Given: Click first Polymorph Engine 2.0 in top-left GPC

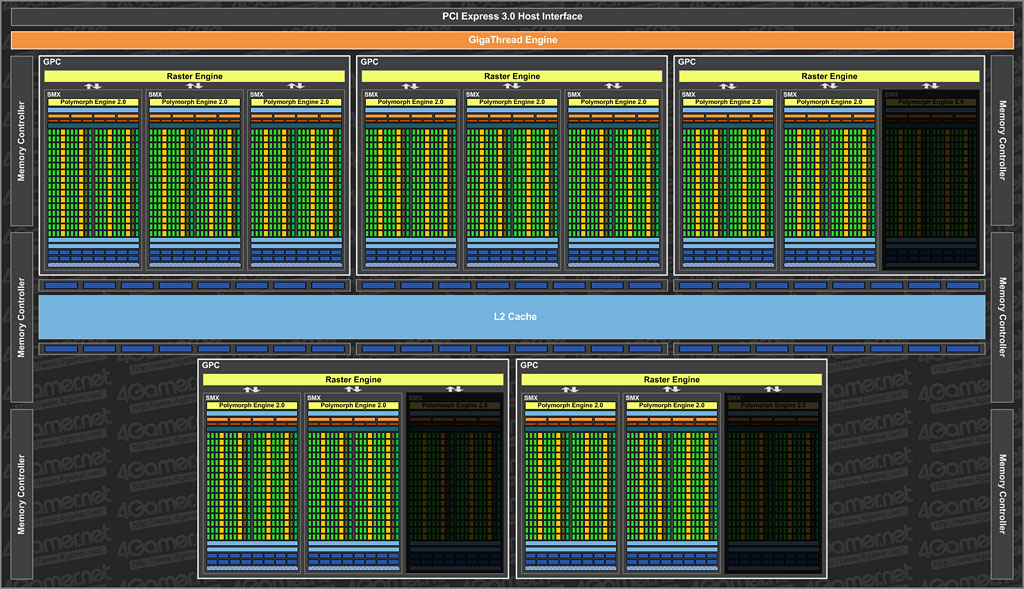Looking at the screenshot, I should (x=94, y=102).
